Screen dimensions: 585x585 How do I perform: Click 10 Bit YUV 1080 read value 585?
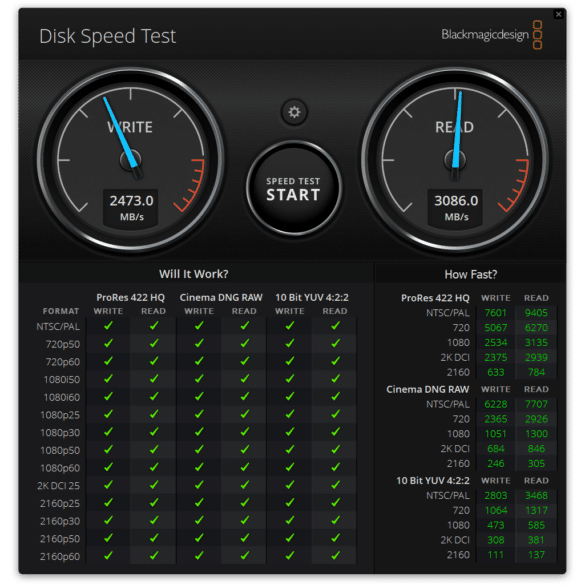pos(536,525)
